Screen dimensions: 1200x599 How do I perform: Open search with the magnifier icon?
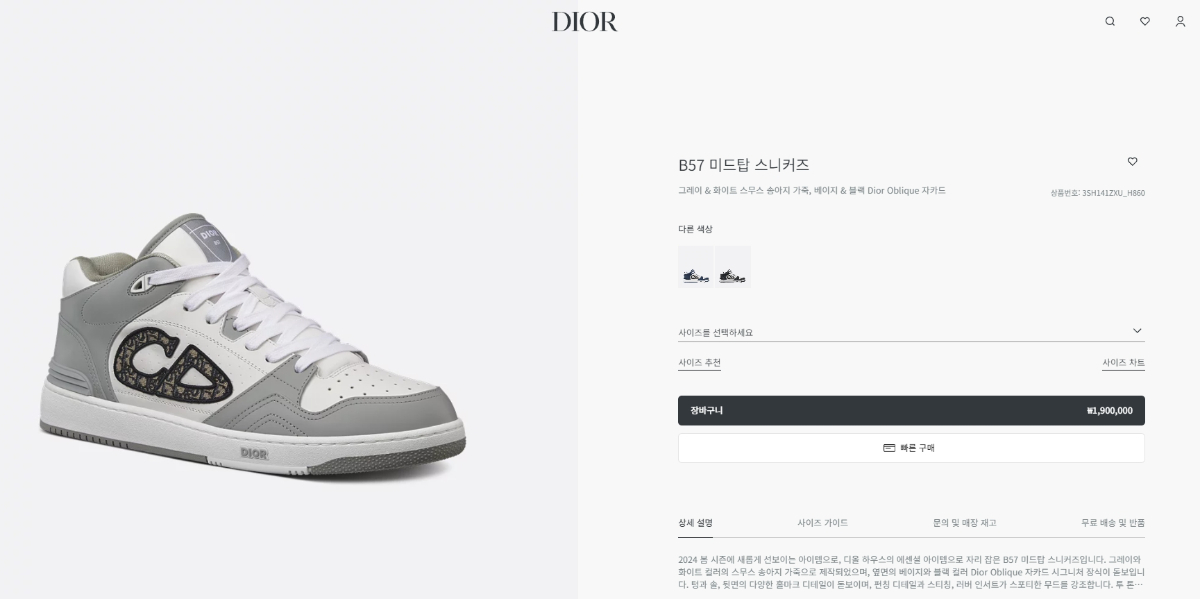(1110, 21)
